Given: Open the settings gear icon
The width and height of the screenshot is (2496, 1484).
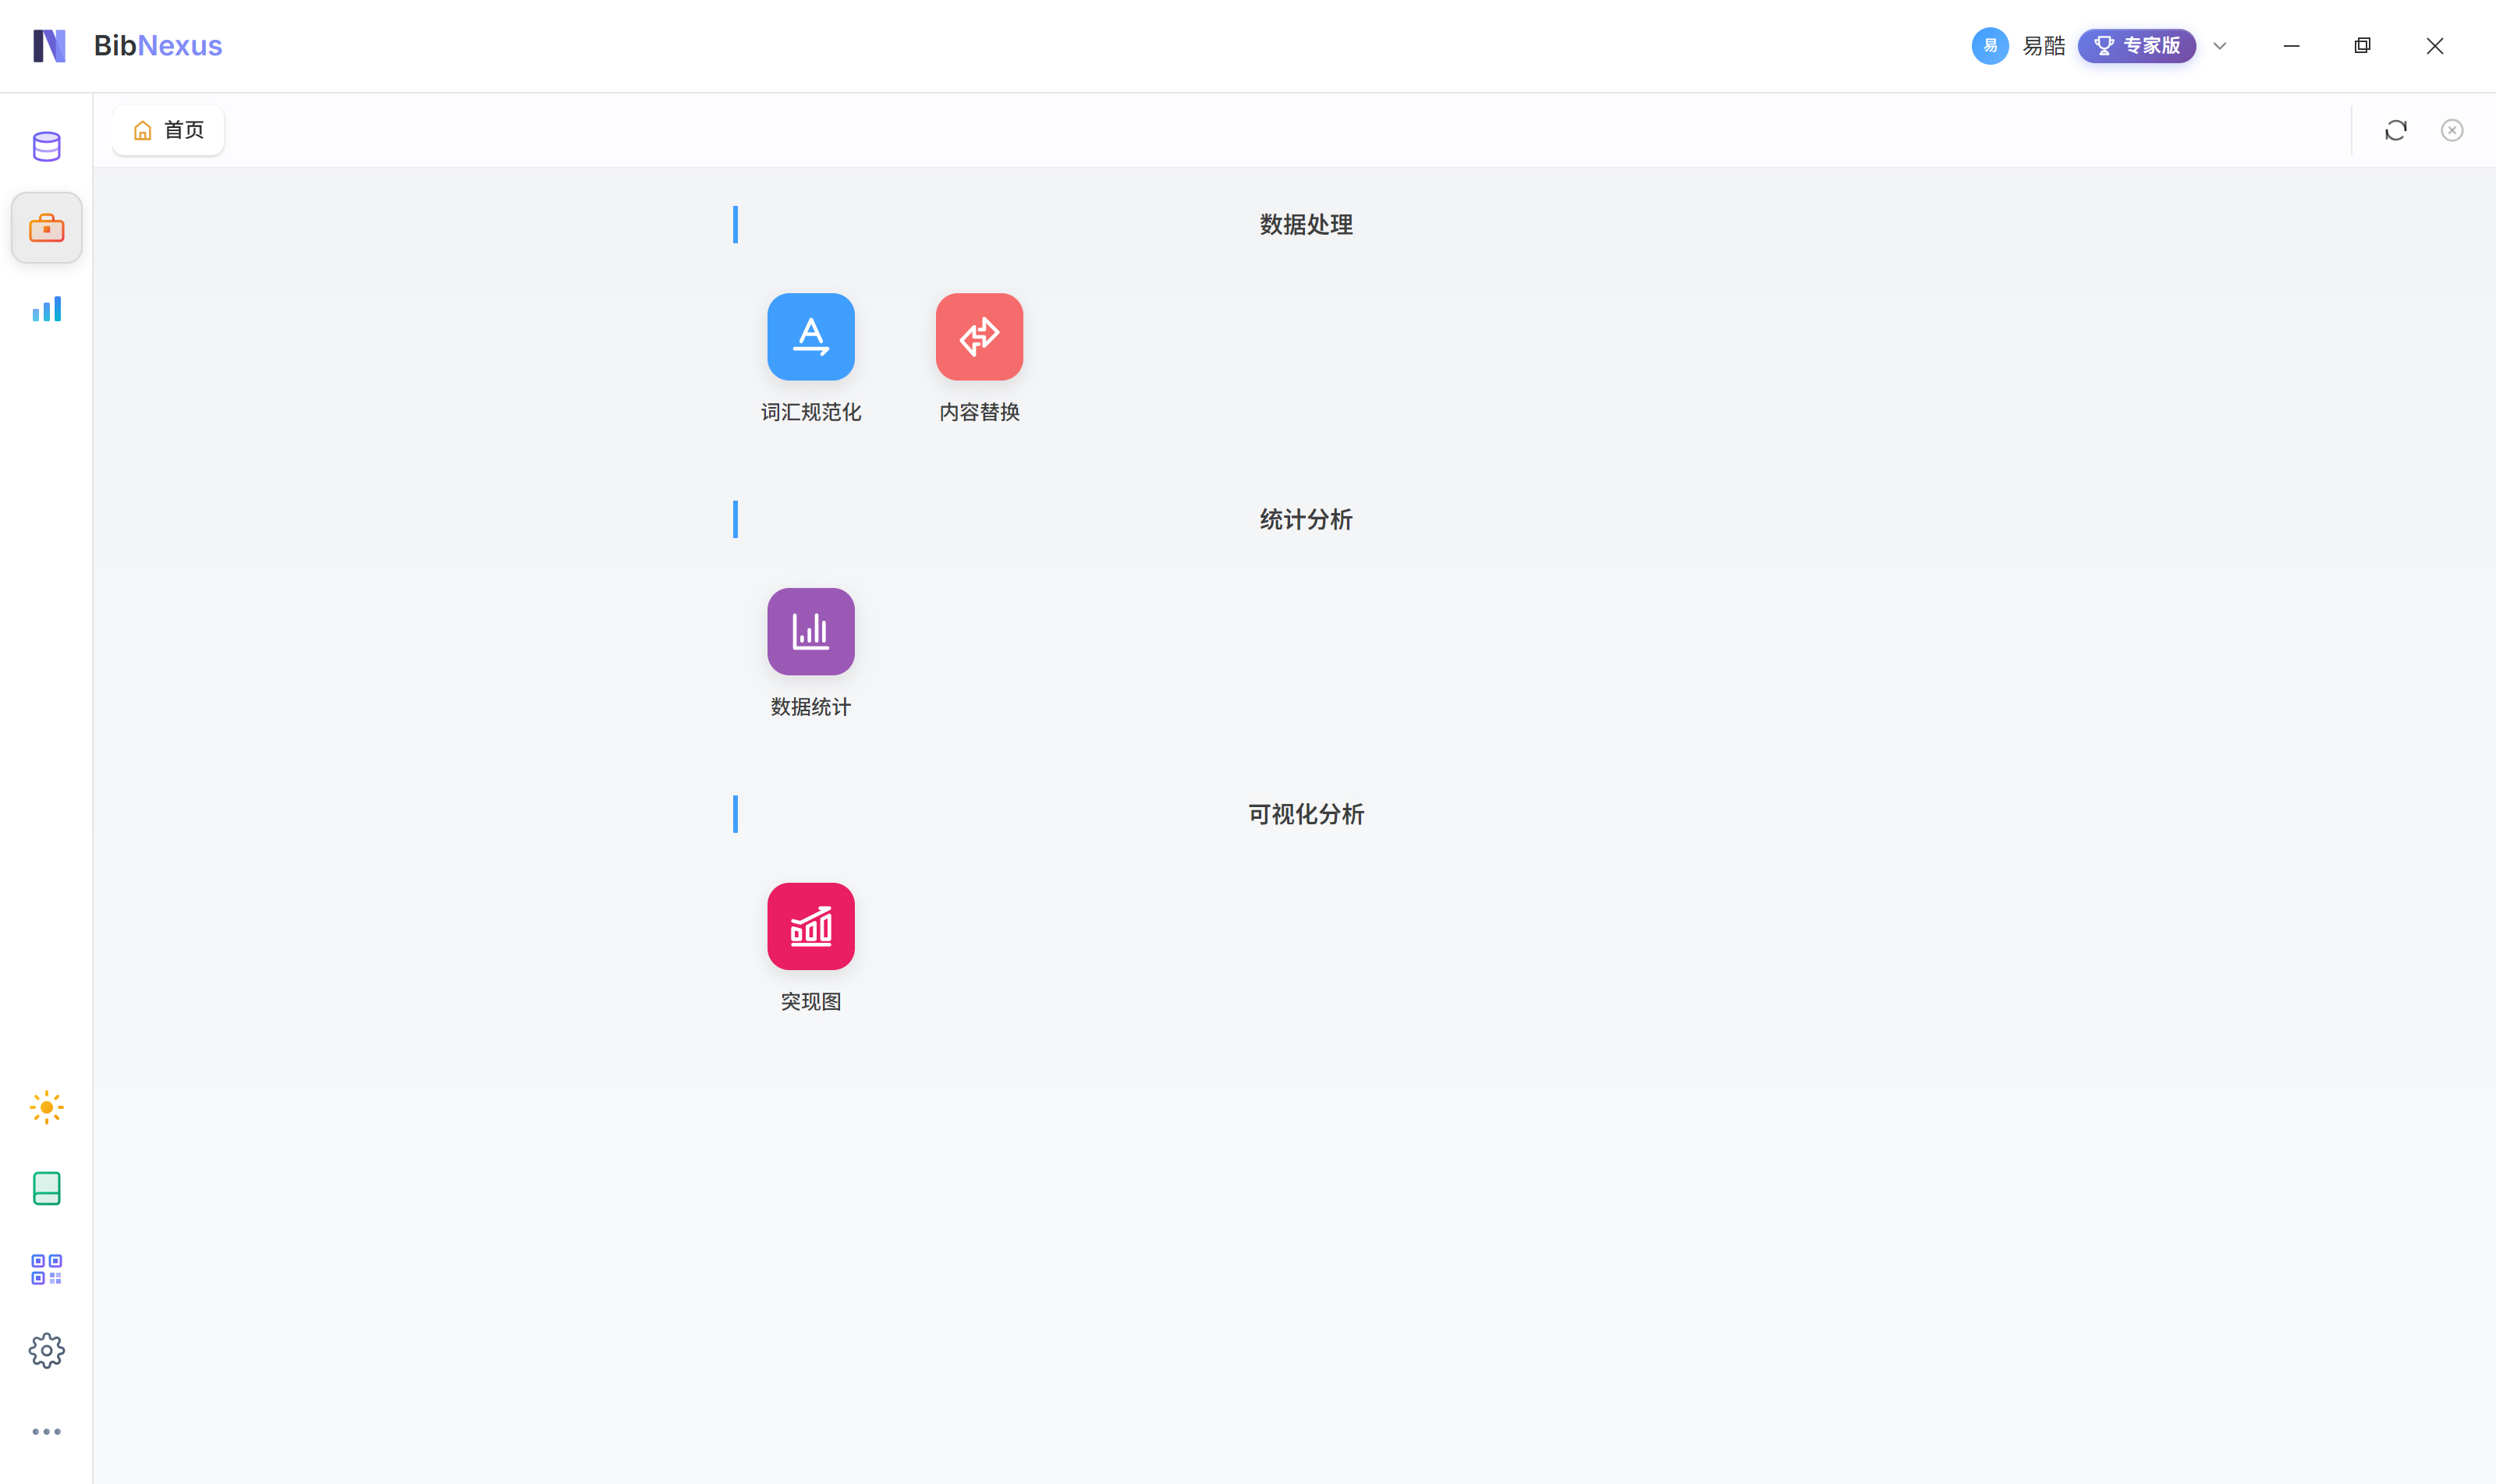Looking at the screenshot, I should [46, 1350].
